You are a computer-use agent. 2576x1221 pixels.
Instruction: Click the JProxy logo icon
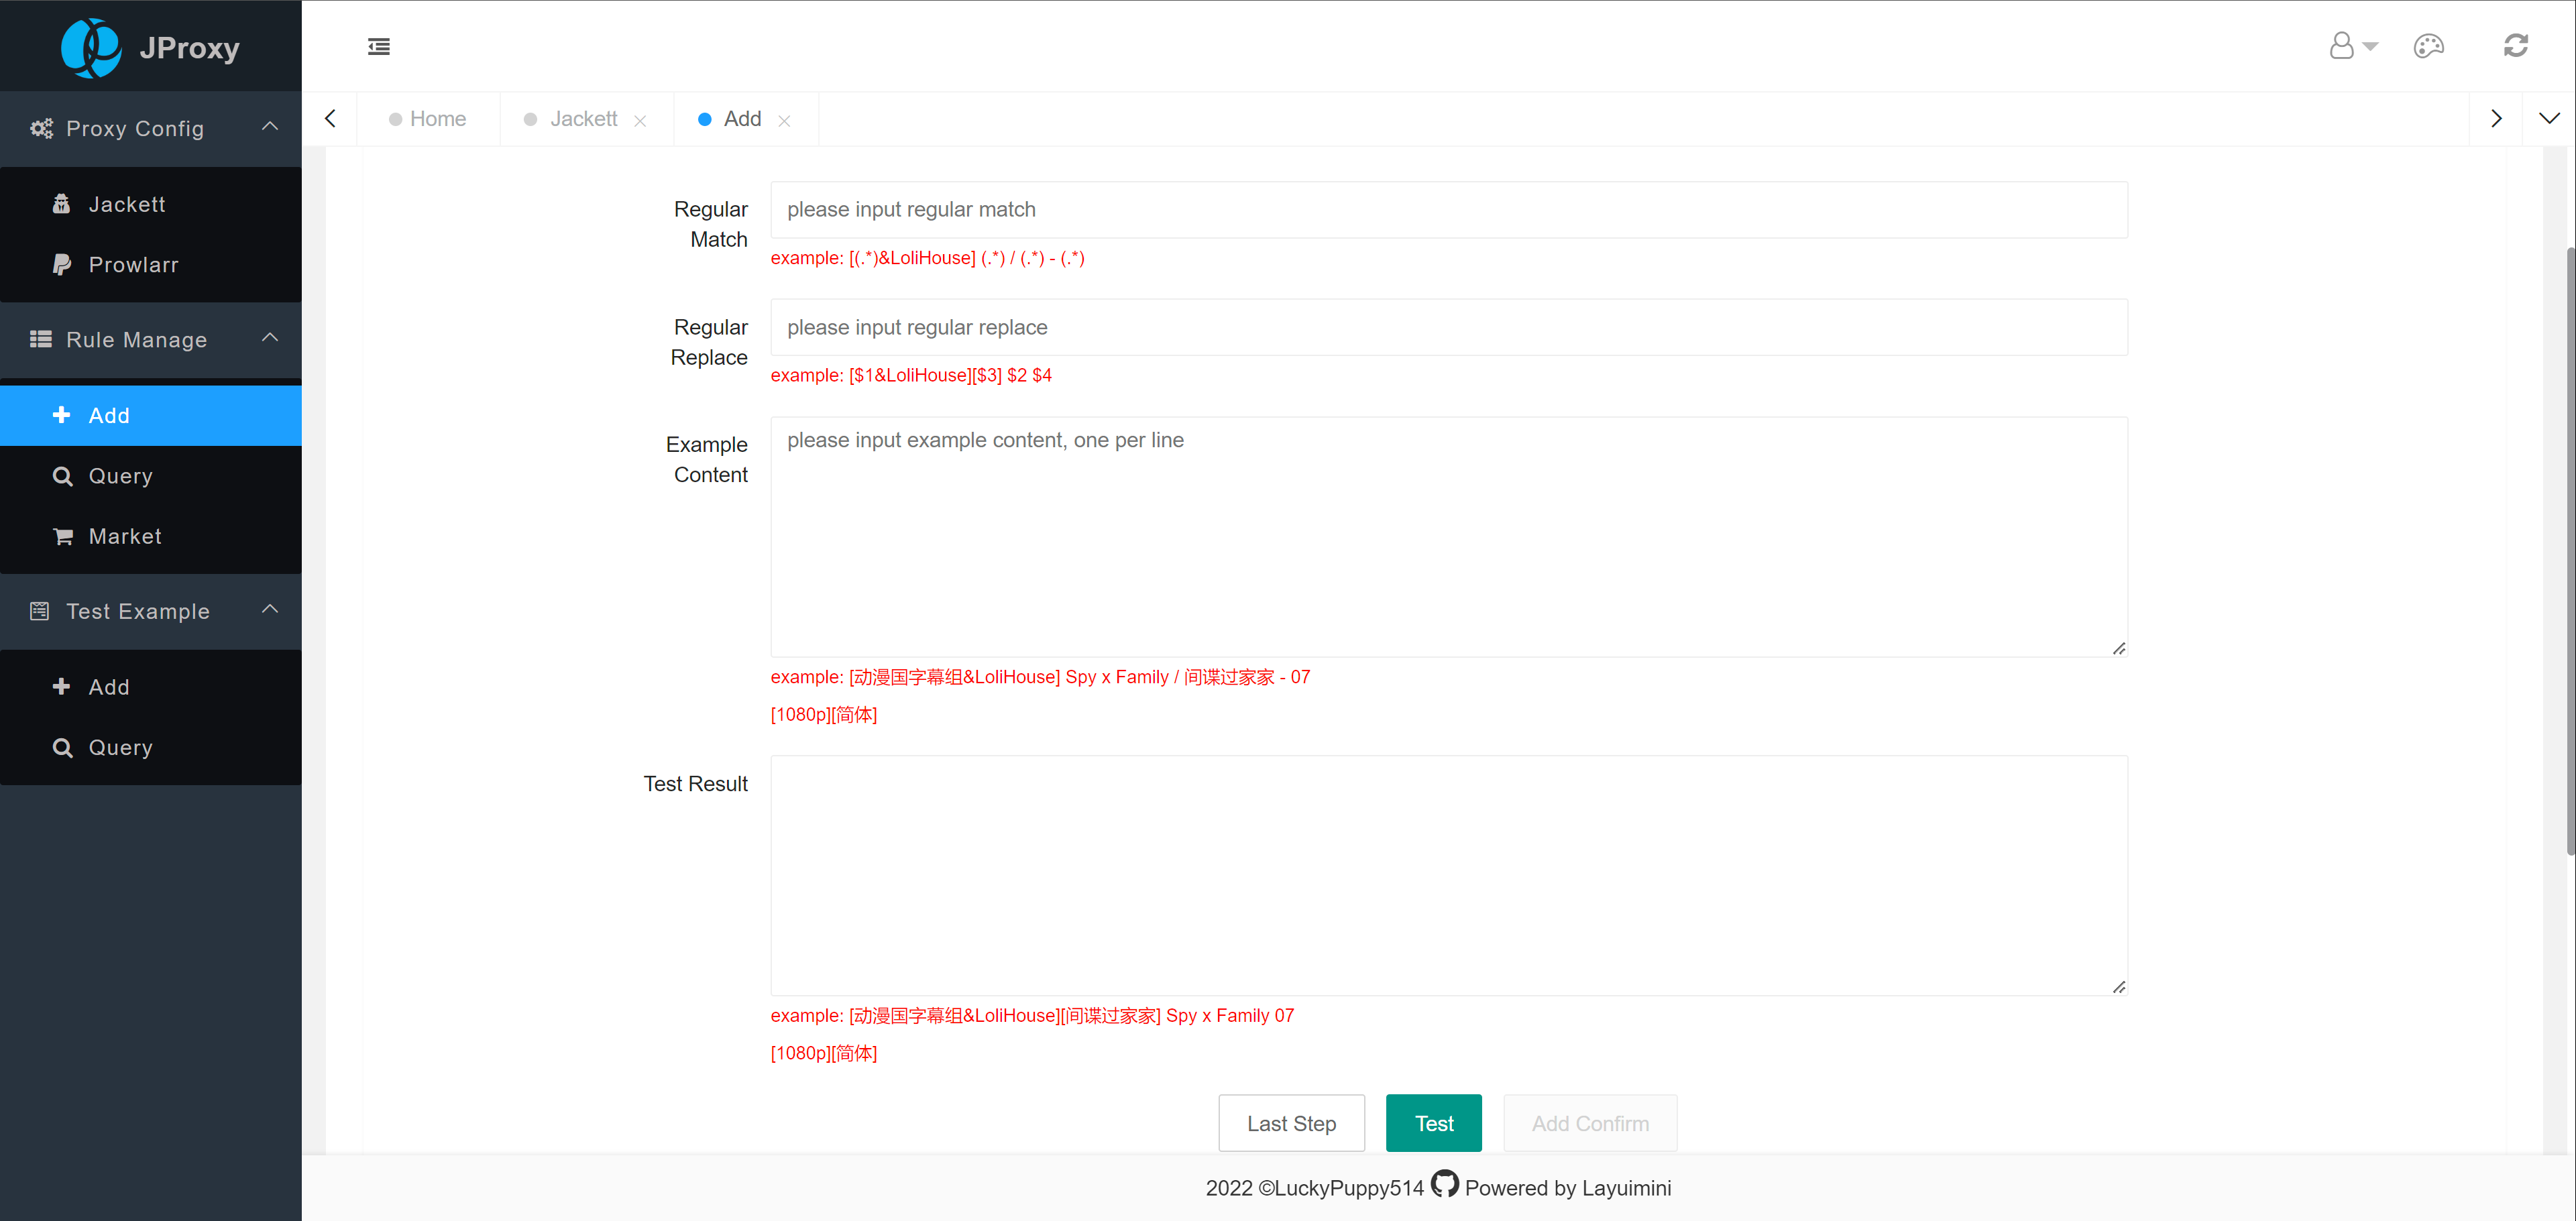(x=91, y=47)
